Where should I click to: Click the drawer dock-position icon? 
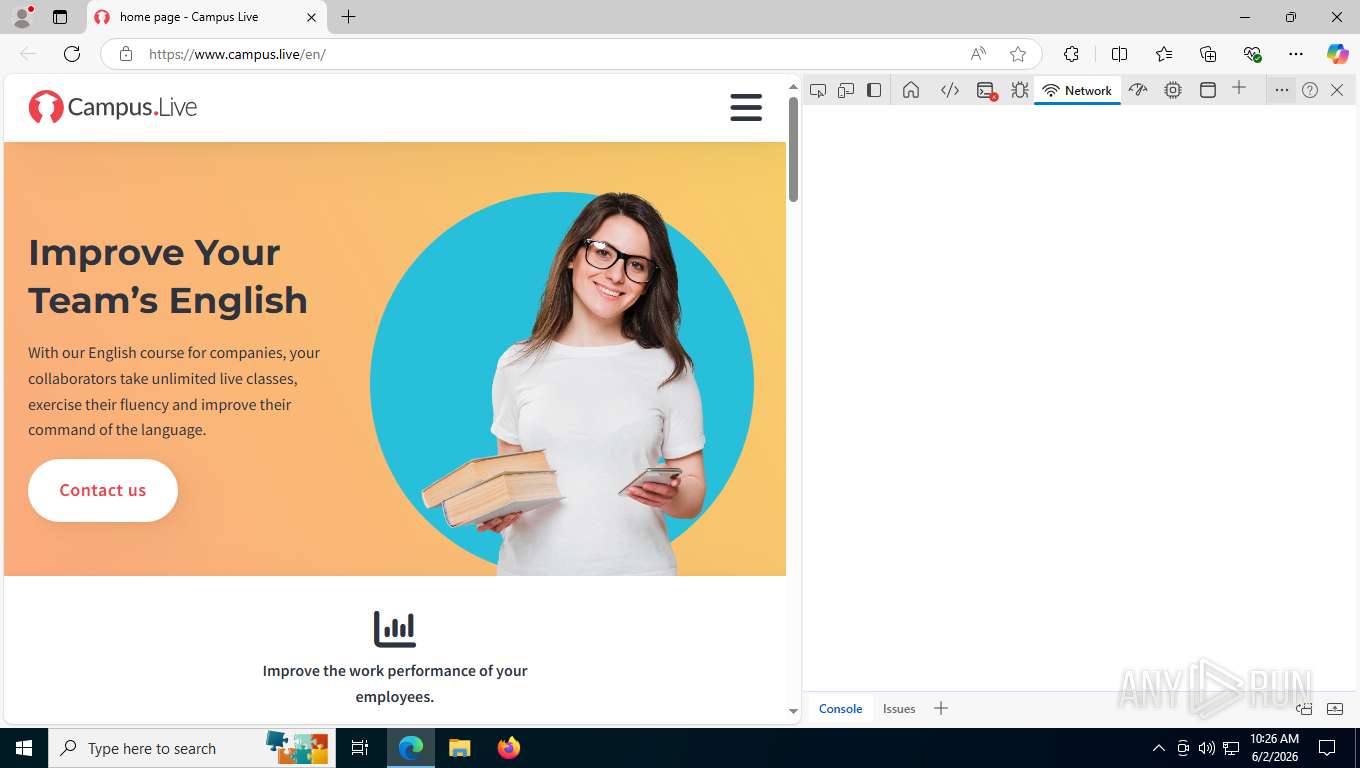[1304, 708]
